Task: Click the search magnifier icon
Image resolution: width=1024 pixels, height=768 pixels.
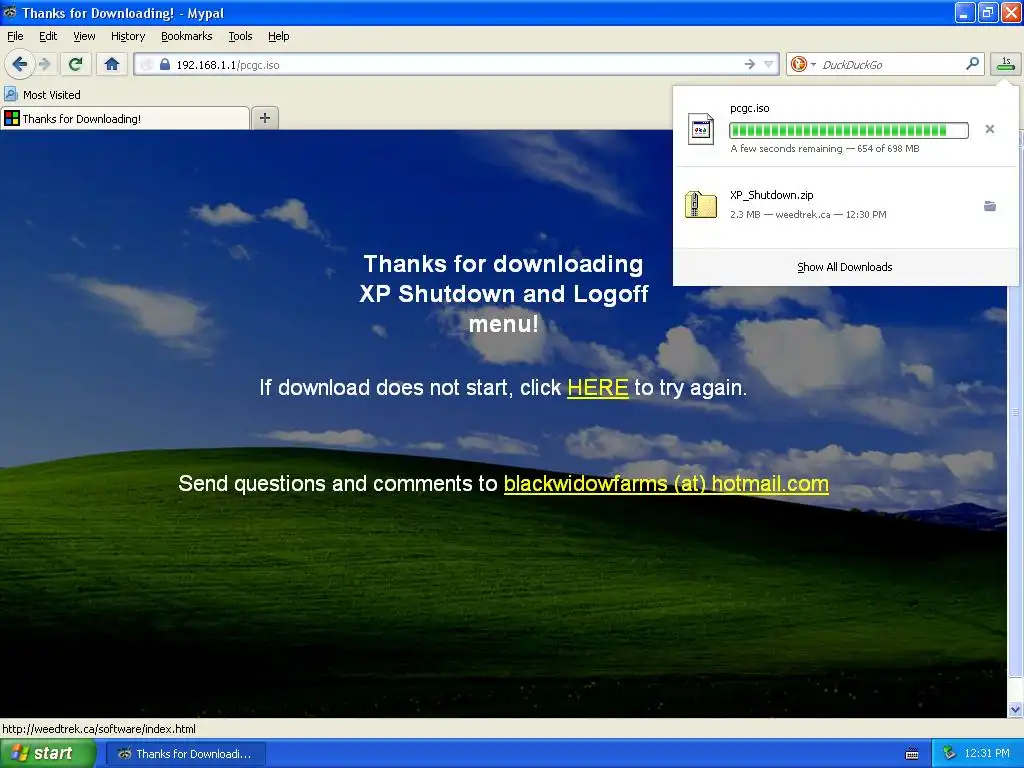Action: click(972, 63)
